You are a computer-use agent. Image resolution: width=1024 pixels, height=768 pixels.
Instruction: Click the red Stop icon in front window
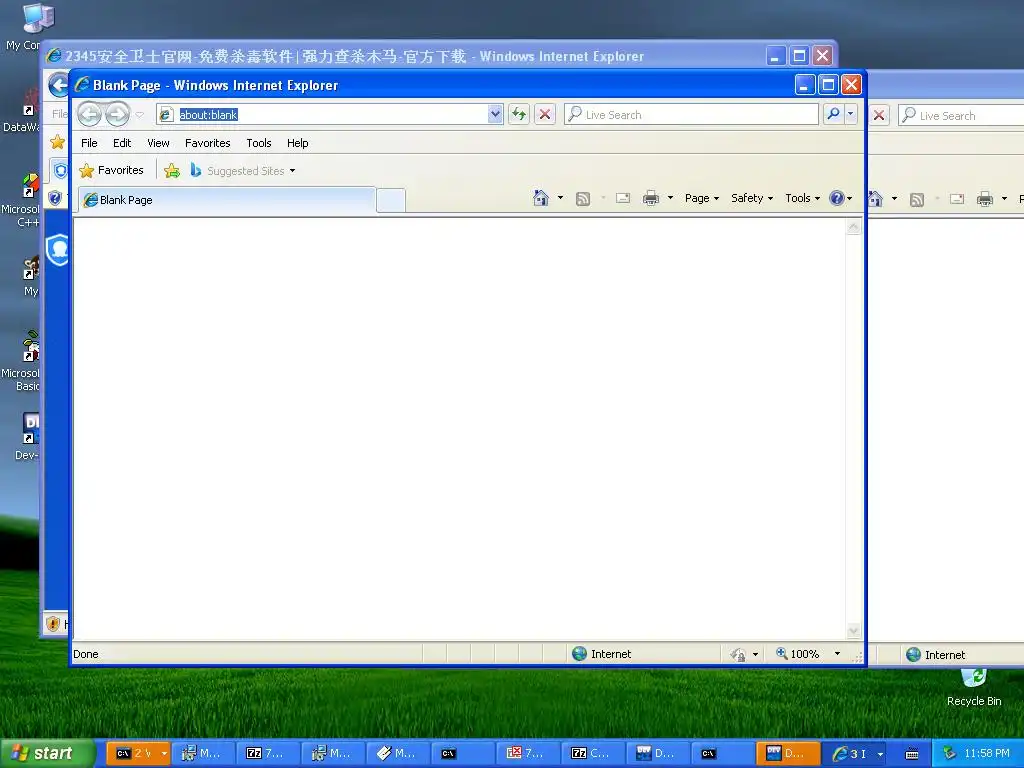click(545, 115)
